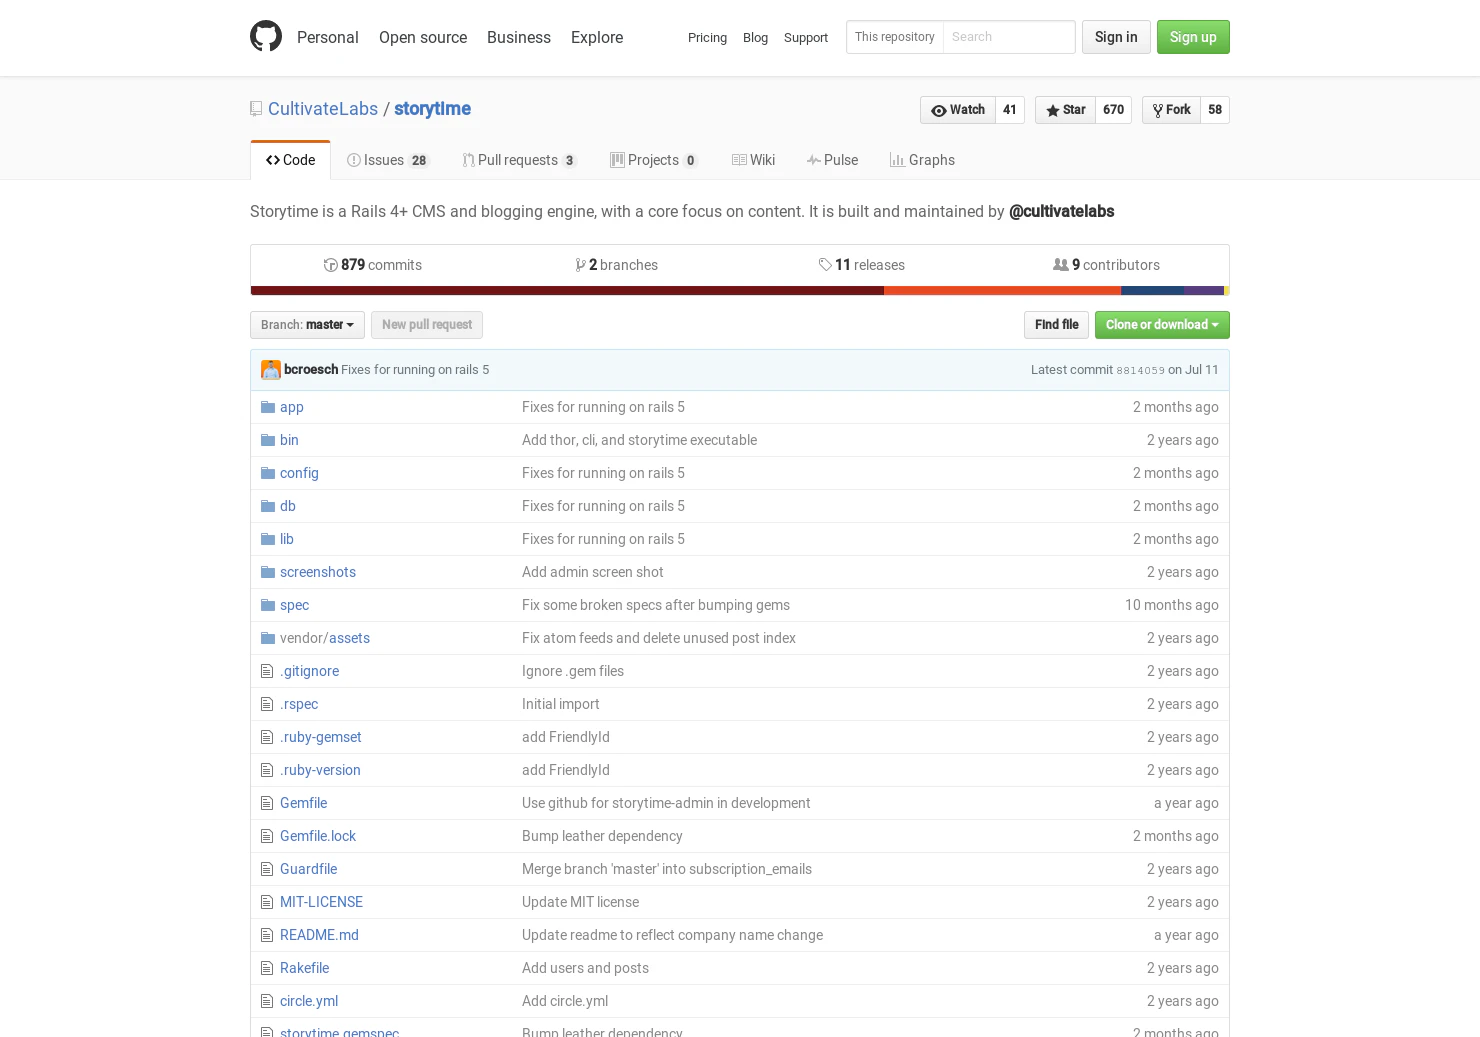The height and width of the screenshot is (1037, 1480).
Task: Open the CultivateLabs owner link
Action: coord(323,109)
